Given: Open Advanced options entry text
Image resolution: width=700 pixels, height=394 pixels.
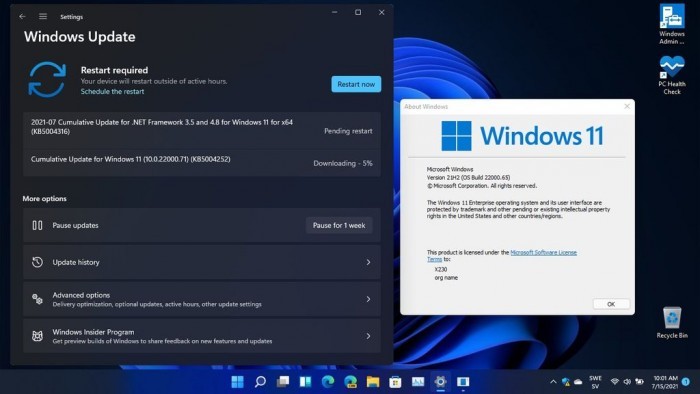Looking at the screenshot, I should (81, 295).
